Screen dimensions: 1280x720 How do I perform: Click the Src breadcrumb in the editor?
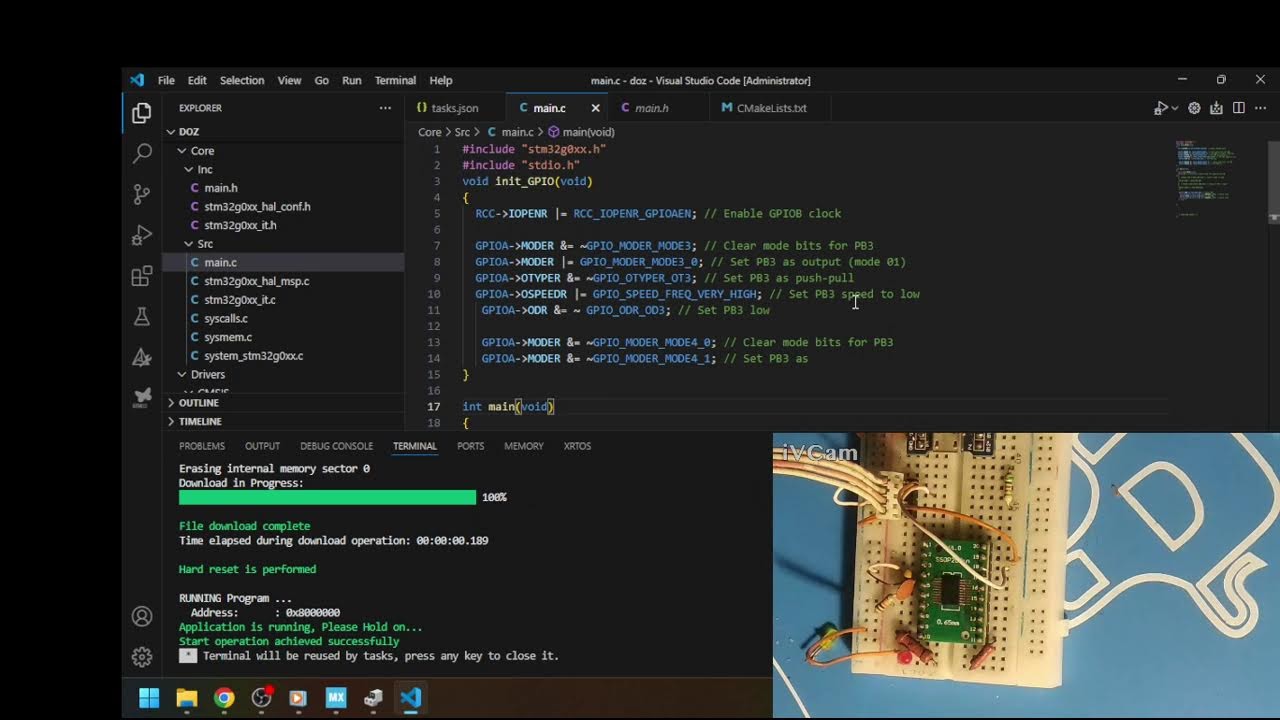(x=462, y=132)
